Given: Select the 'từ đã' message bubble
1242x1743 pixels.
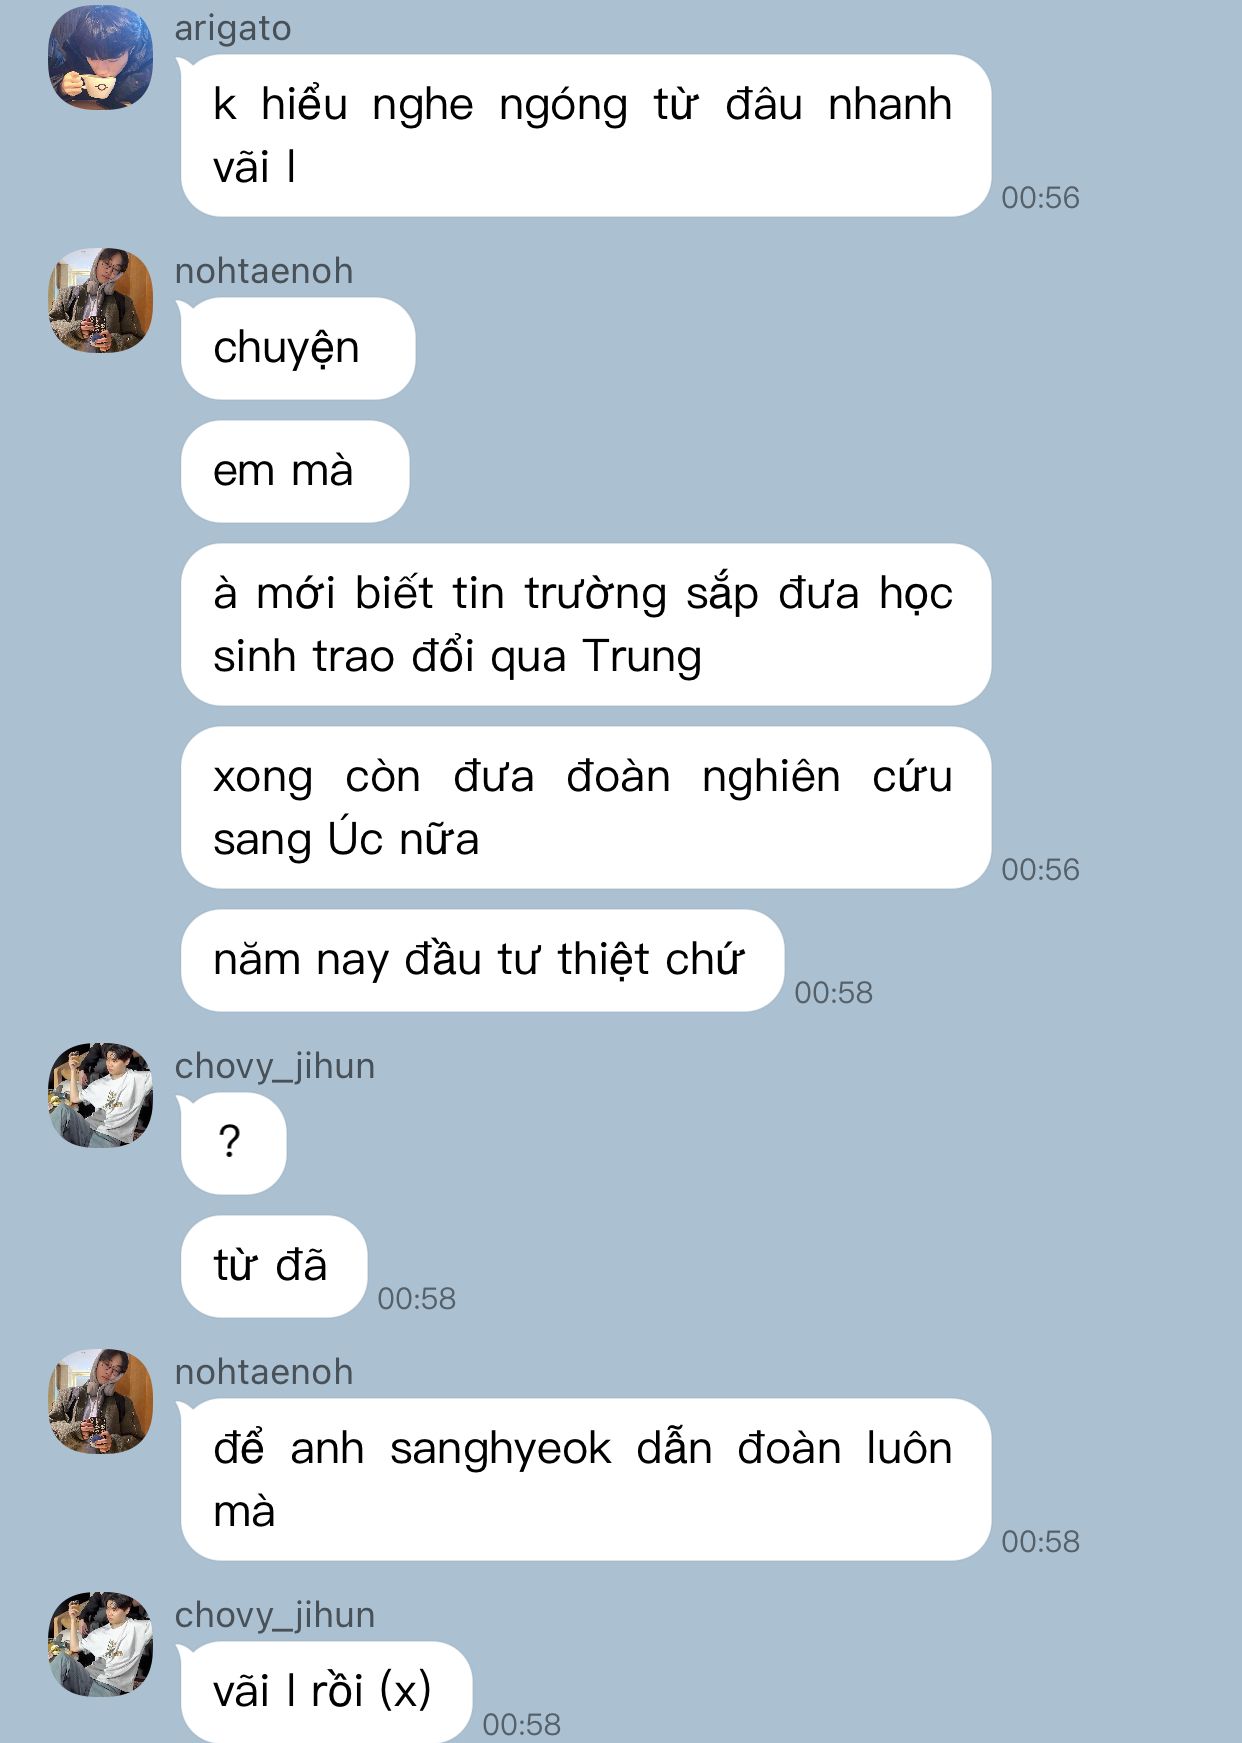Looking at the screenshot, I should click(x=273, y=1266).
